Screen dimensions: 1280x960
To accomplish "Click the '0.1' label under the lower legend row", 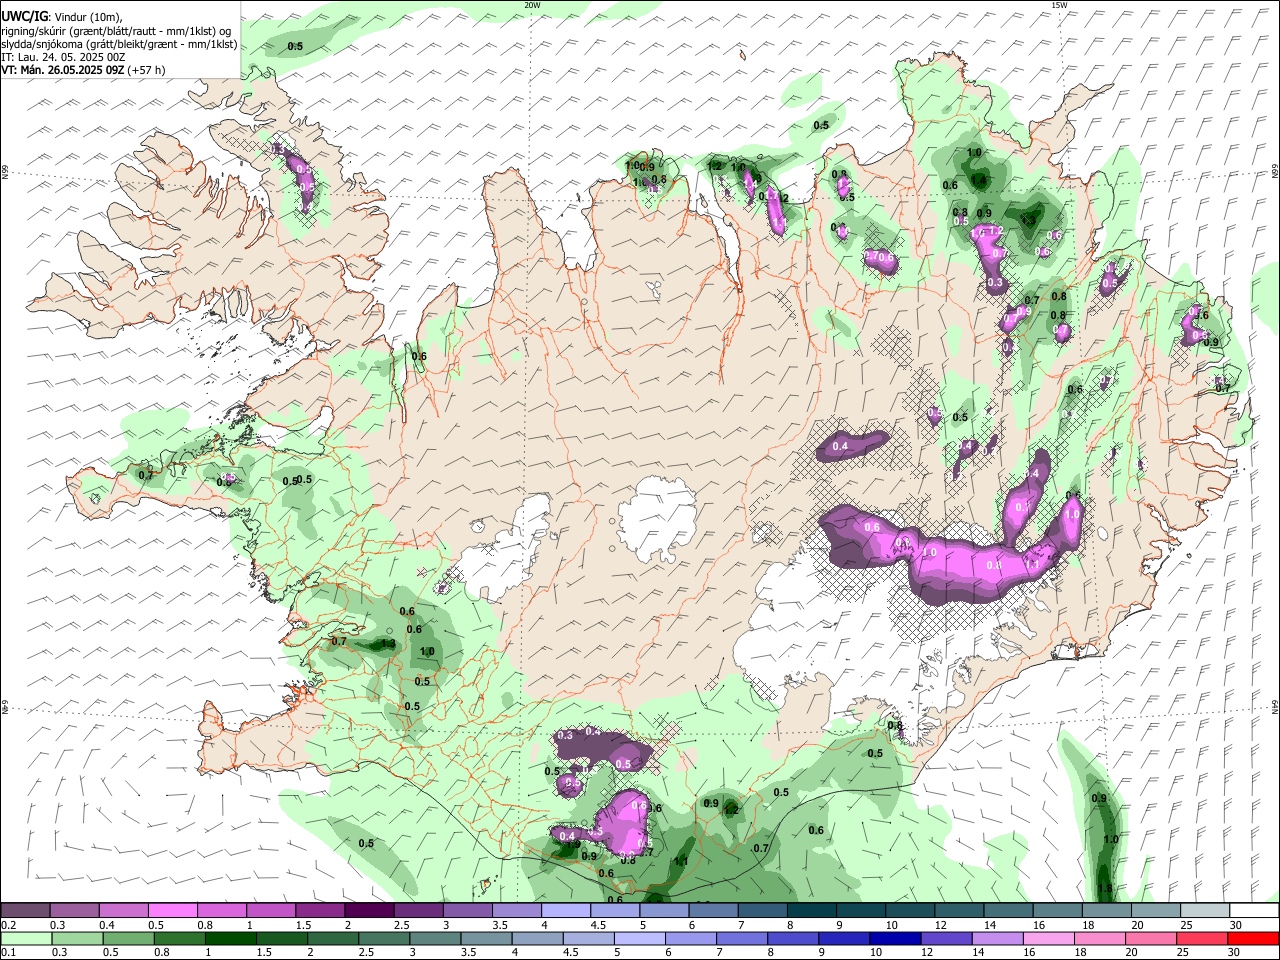I will [x=8, y=953].
